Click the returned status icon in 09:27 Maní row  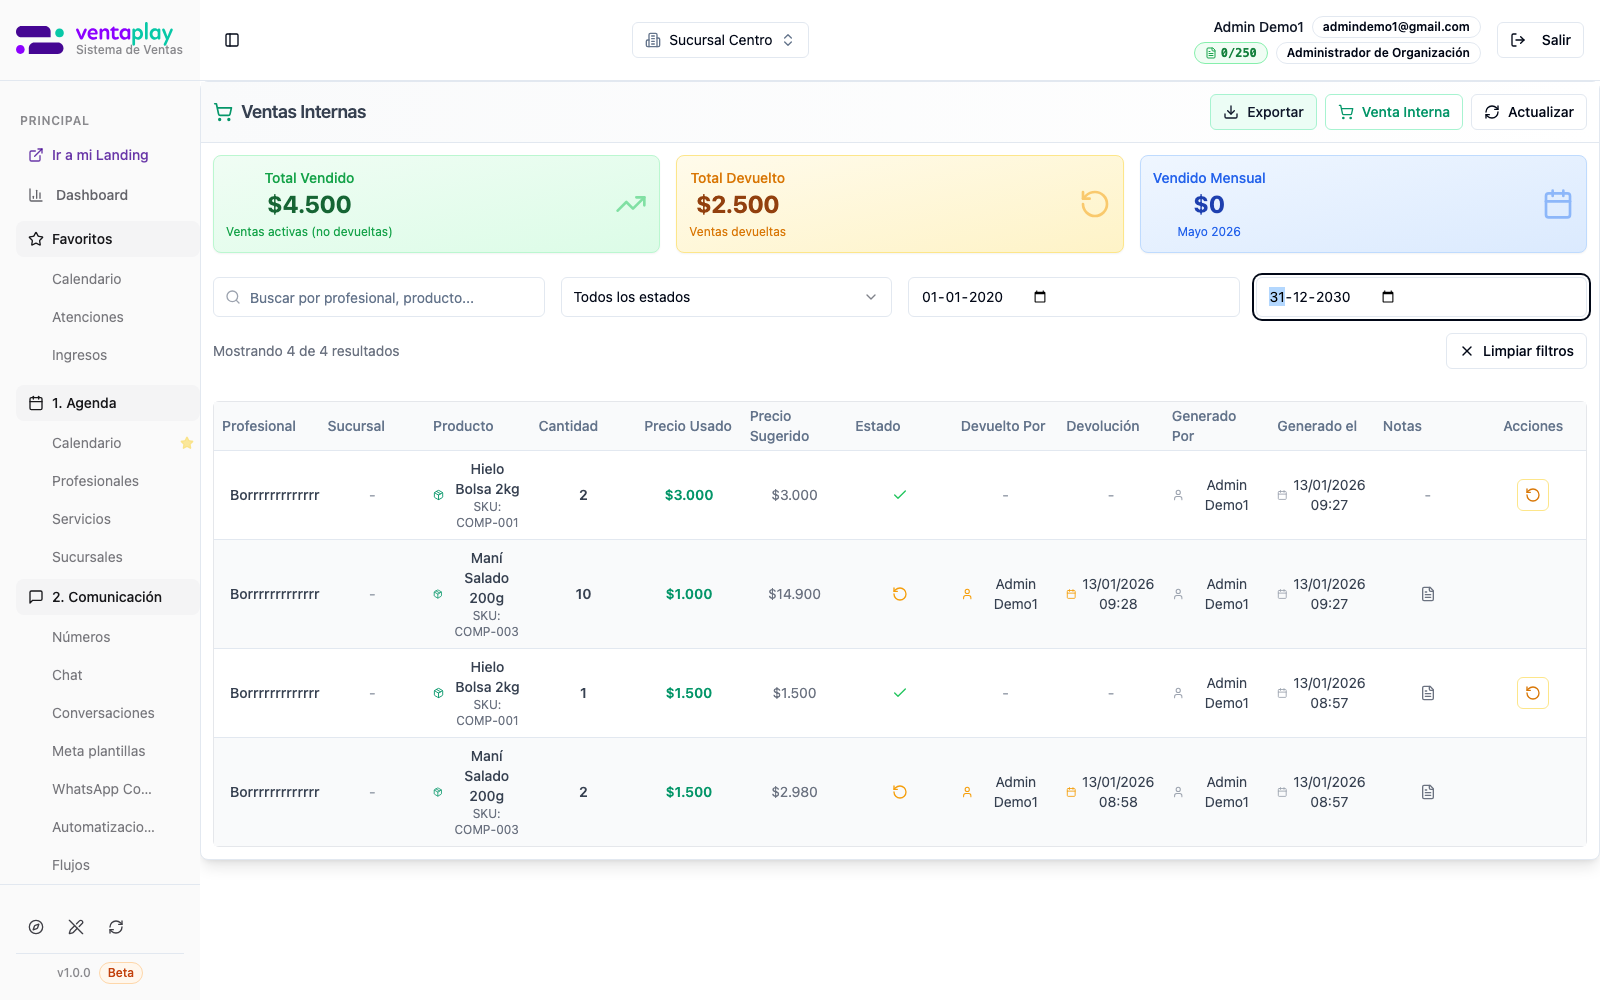coord(900,594)
